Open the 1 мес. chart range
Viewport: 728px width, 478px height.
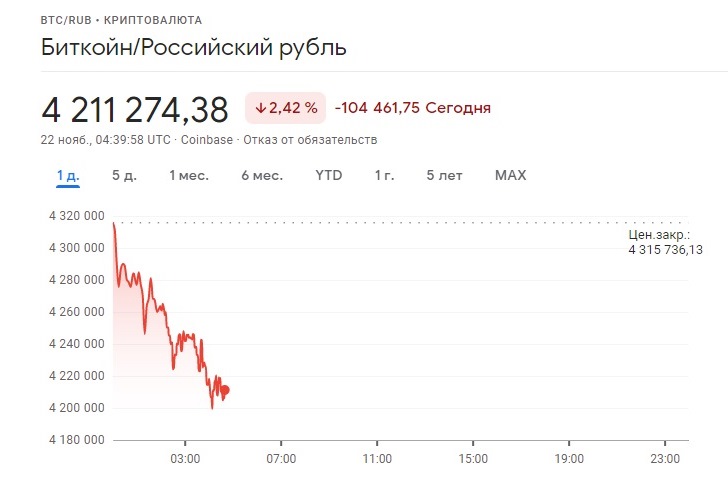[189, 175]
